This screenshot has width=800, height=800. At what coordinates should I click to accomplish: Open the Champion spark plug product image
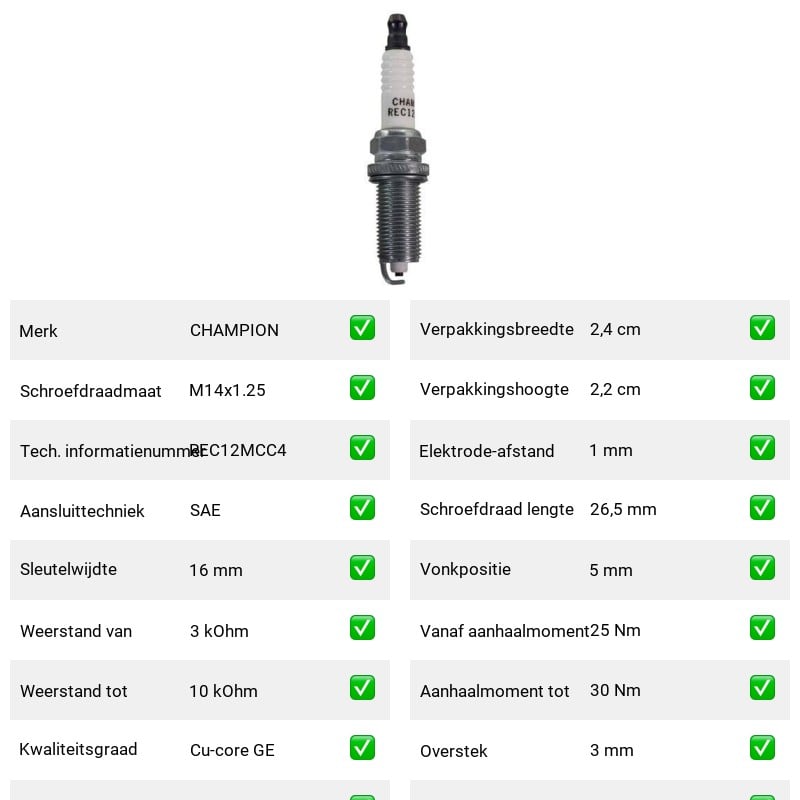(398, 149)
